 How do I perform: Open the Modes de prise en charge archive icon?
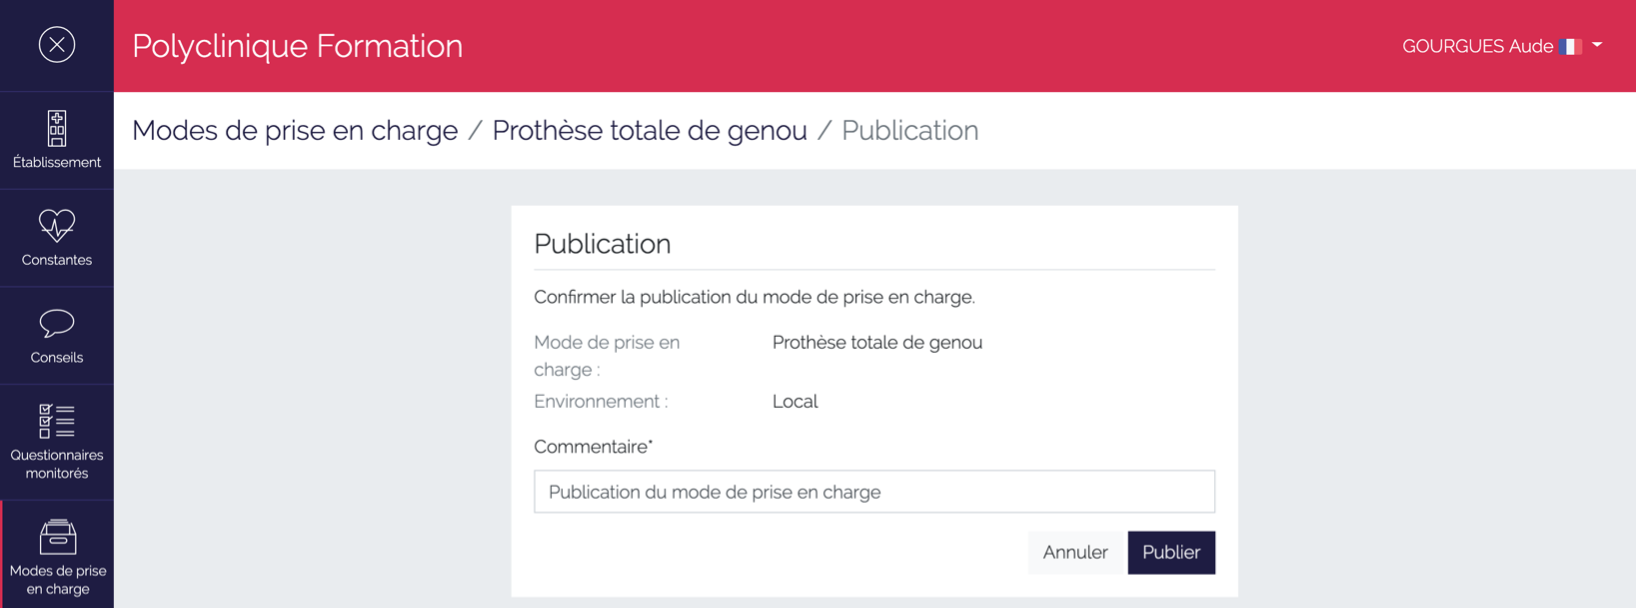pos(57,537)
